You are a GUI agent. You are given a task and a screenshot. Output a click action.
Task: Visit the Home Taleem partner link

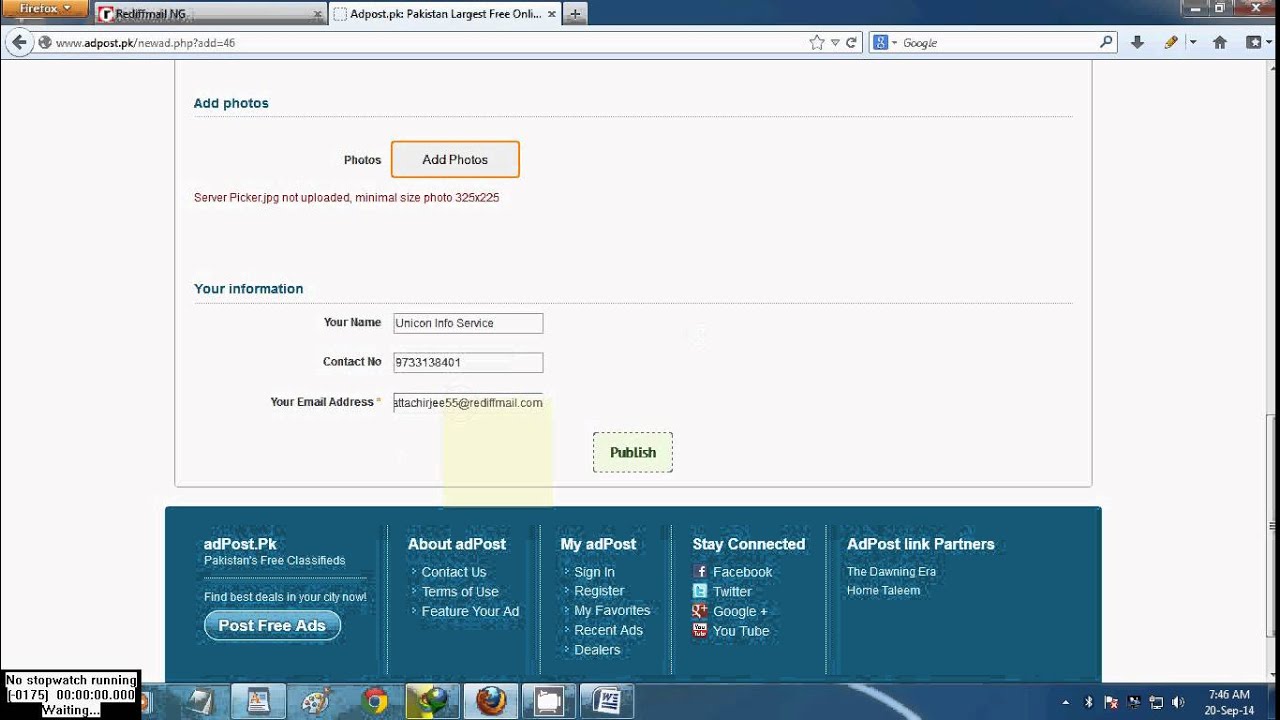click(883, 590)
